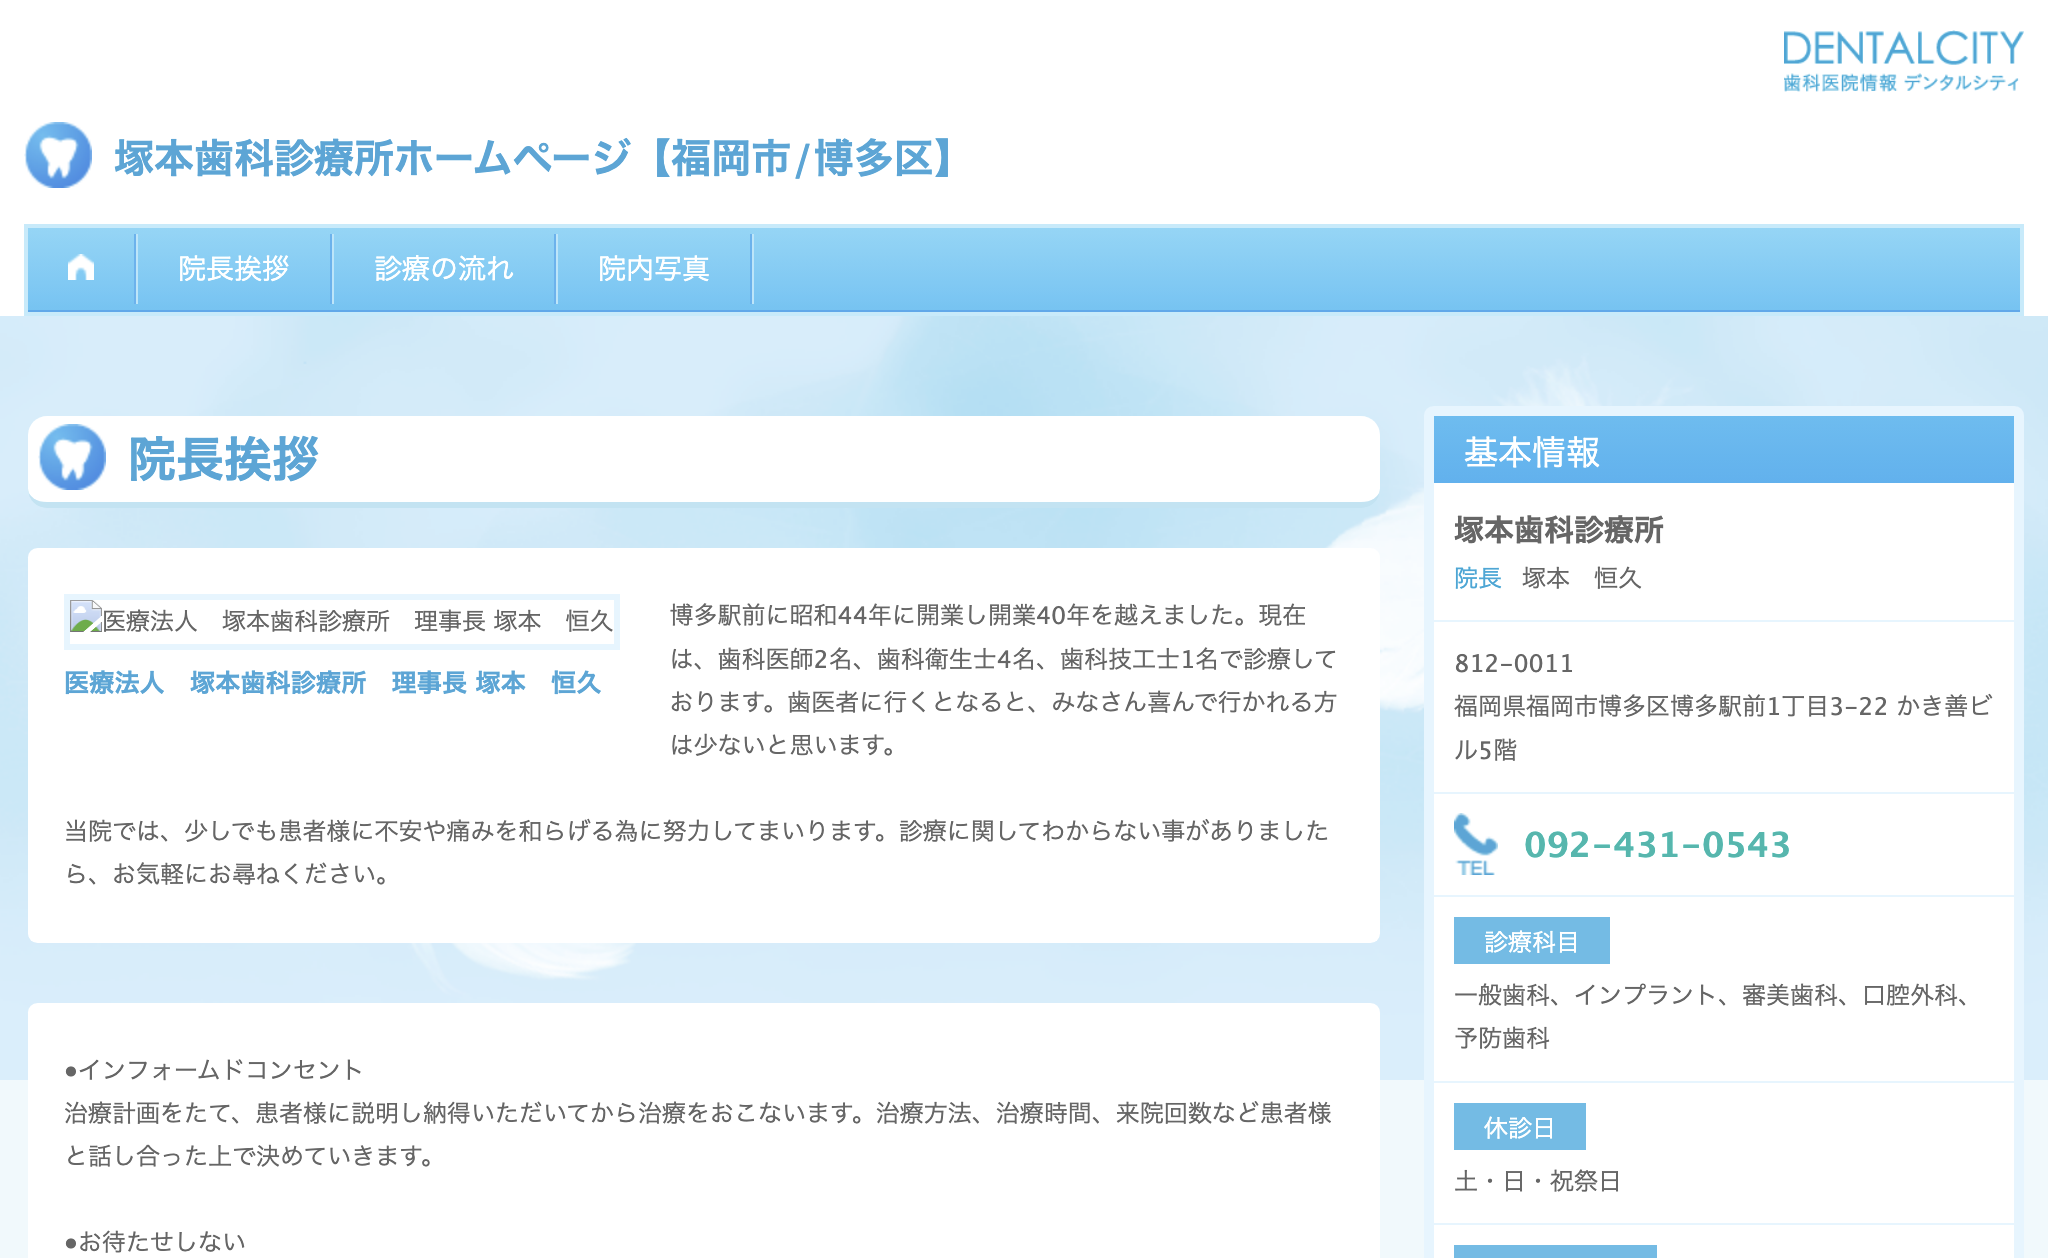Image resolution: width=2048 pixels, height=1258 pixels.
Task: Click the DENTALCITY logo at top right
Action: [1902, 60]
